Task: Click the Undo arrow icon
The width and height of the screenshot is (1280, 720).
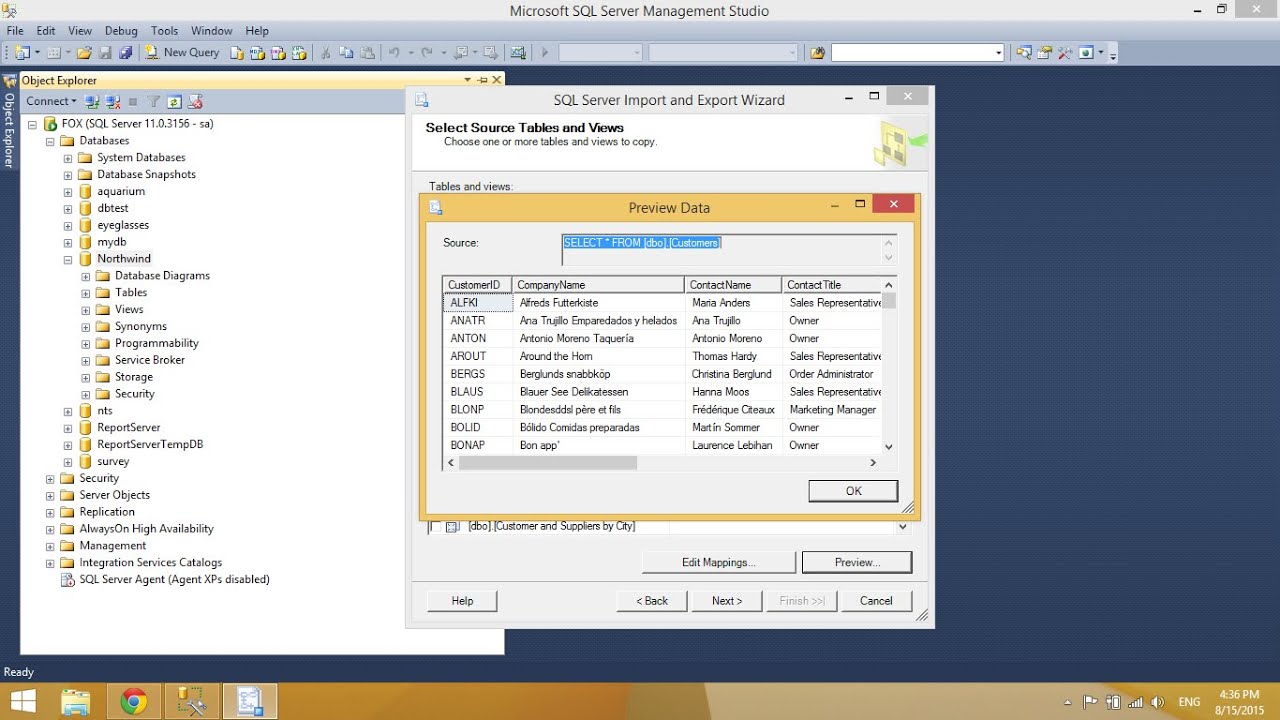Action: click(x=394, y=52)
